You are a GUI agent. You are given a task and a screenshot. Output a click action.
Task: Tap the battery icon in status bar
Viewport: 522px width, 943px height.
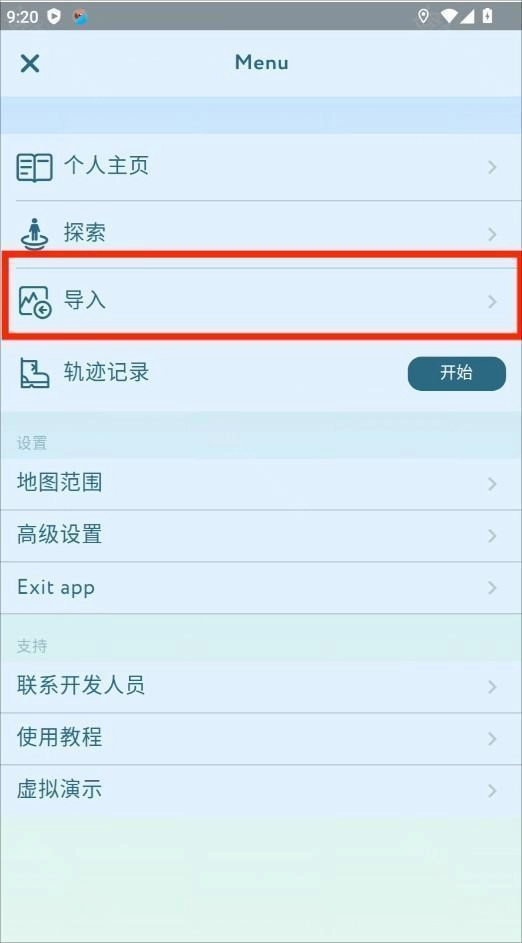tap(487, 16)
